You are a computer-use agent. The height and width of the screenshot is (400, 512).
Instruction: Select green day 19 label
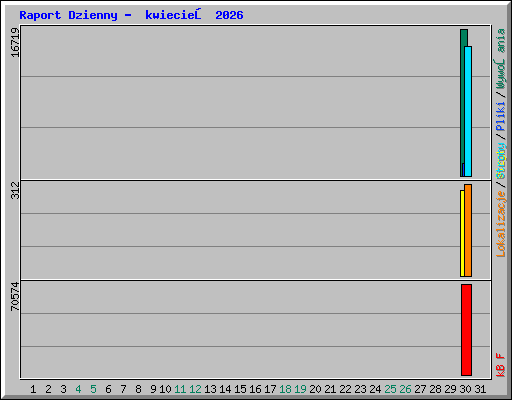click(x=300, y=389)
